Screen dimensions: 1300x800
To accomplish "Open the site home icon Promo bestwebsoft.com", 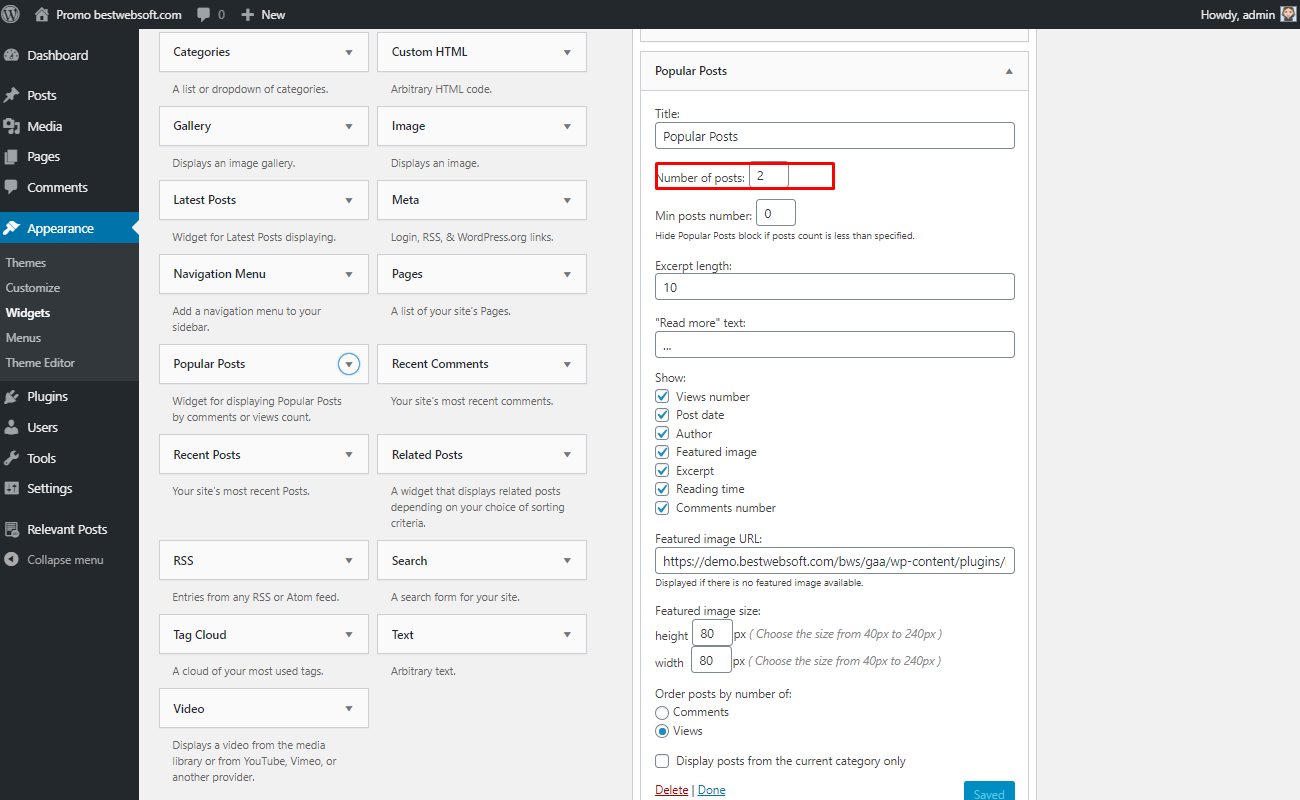I will click(41, 14).
